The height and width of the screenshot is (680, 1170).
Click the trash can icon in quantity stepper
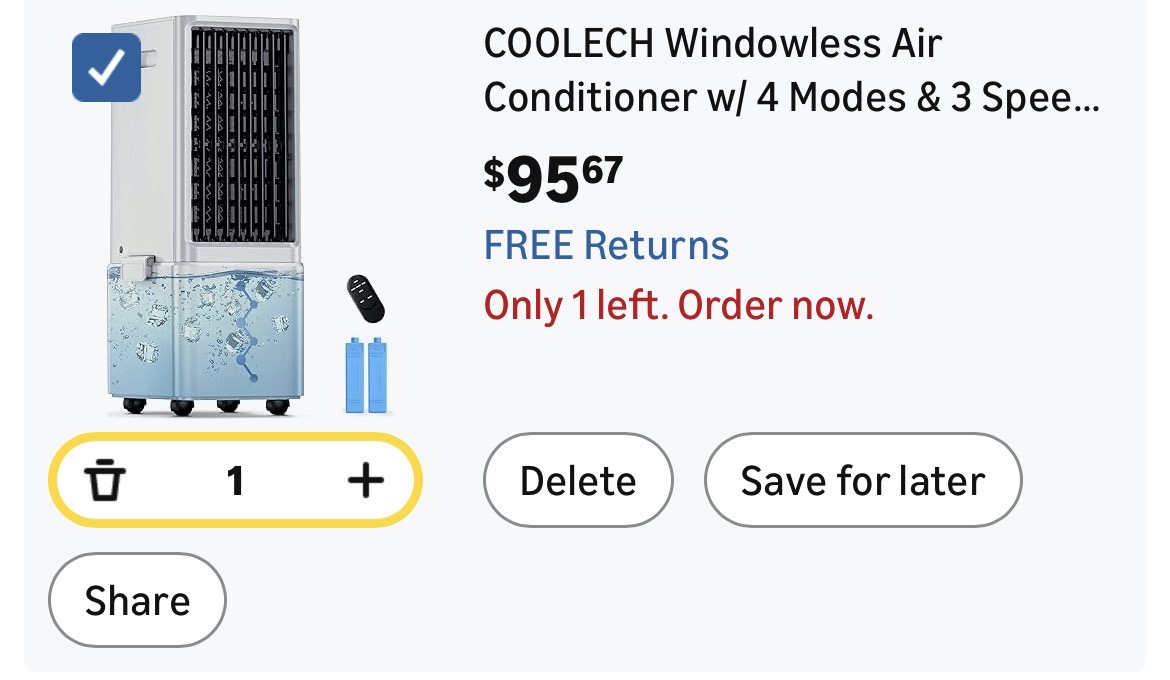(x=105, y=482)
